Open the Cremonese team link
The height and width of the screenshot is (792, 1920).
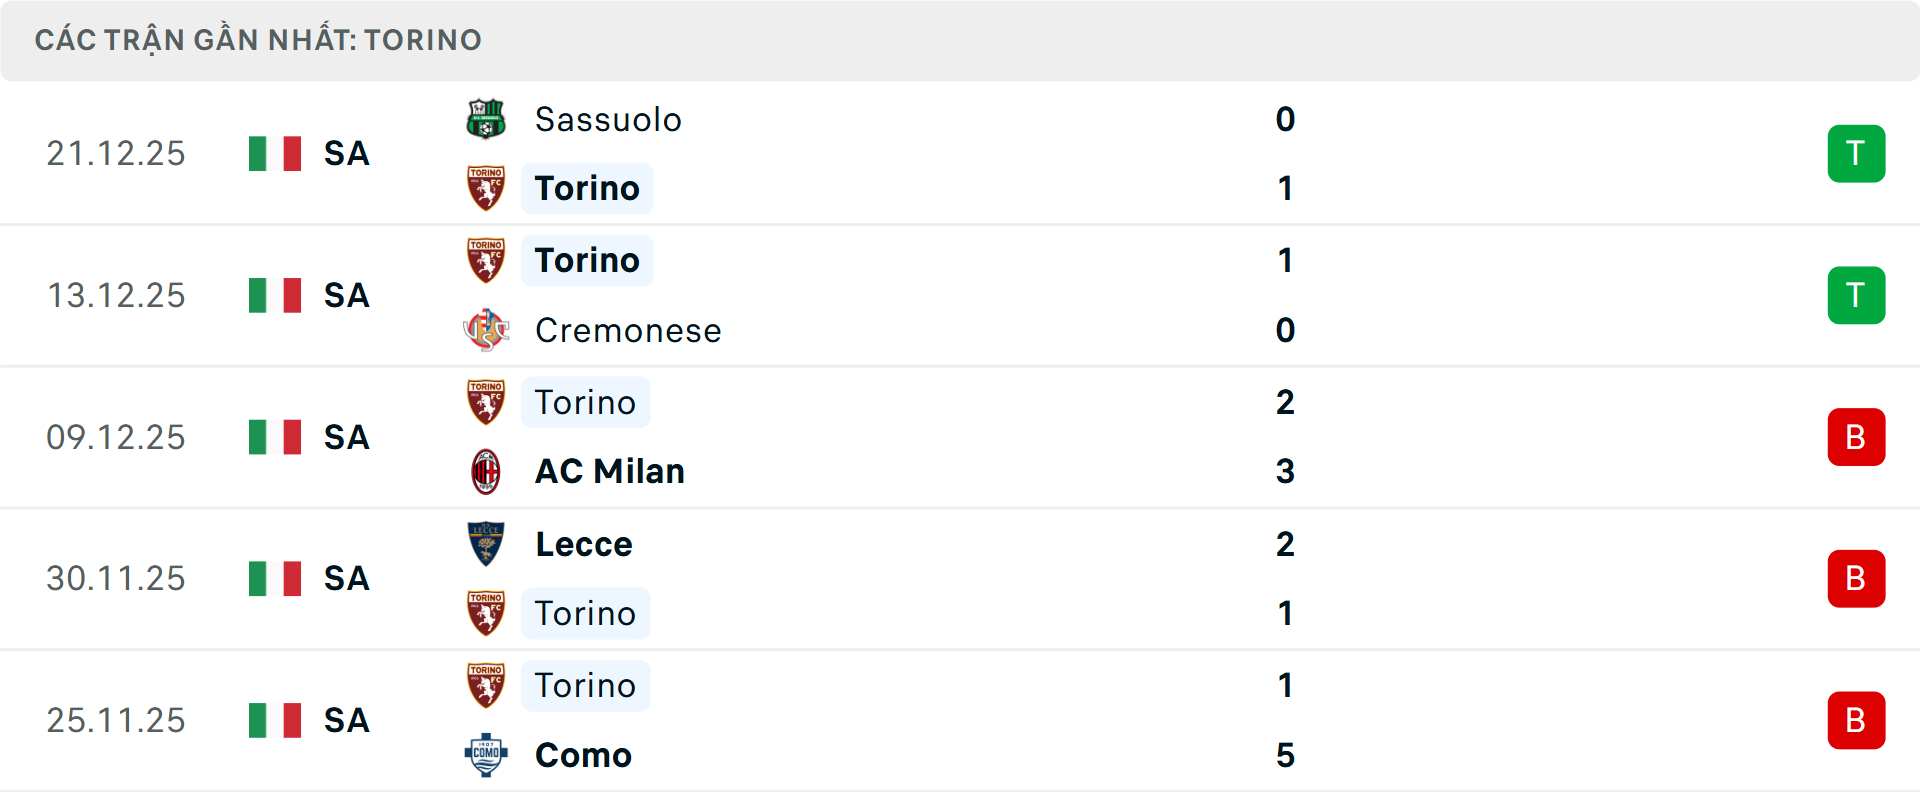628,331
